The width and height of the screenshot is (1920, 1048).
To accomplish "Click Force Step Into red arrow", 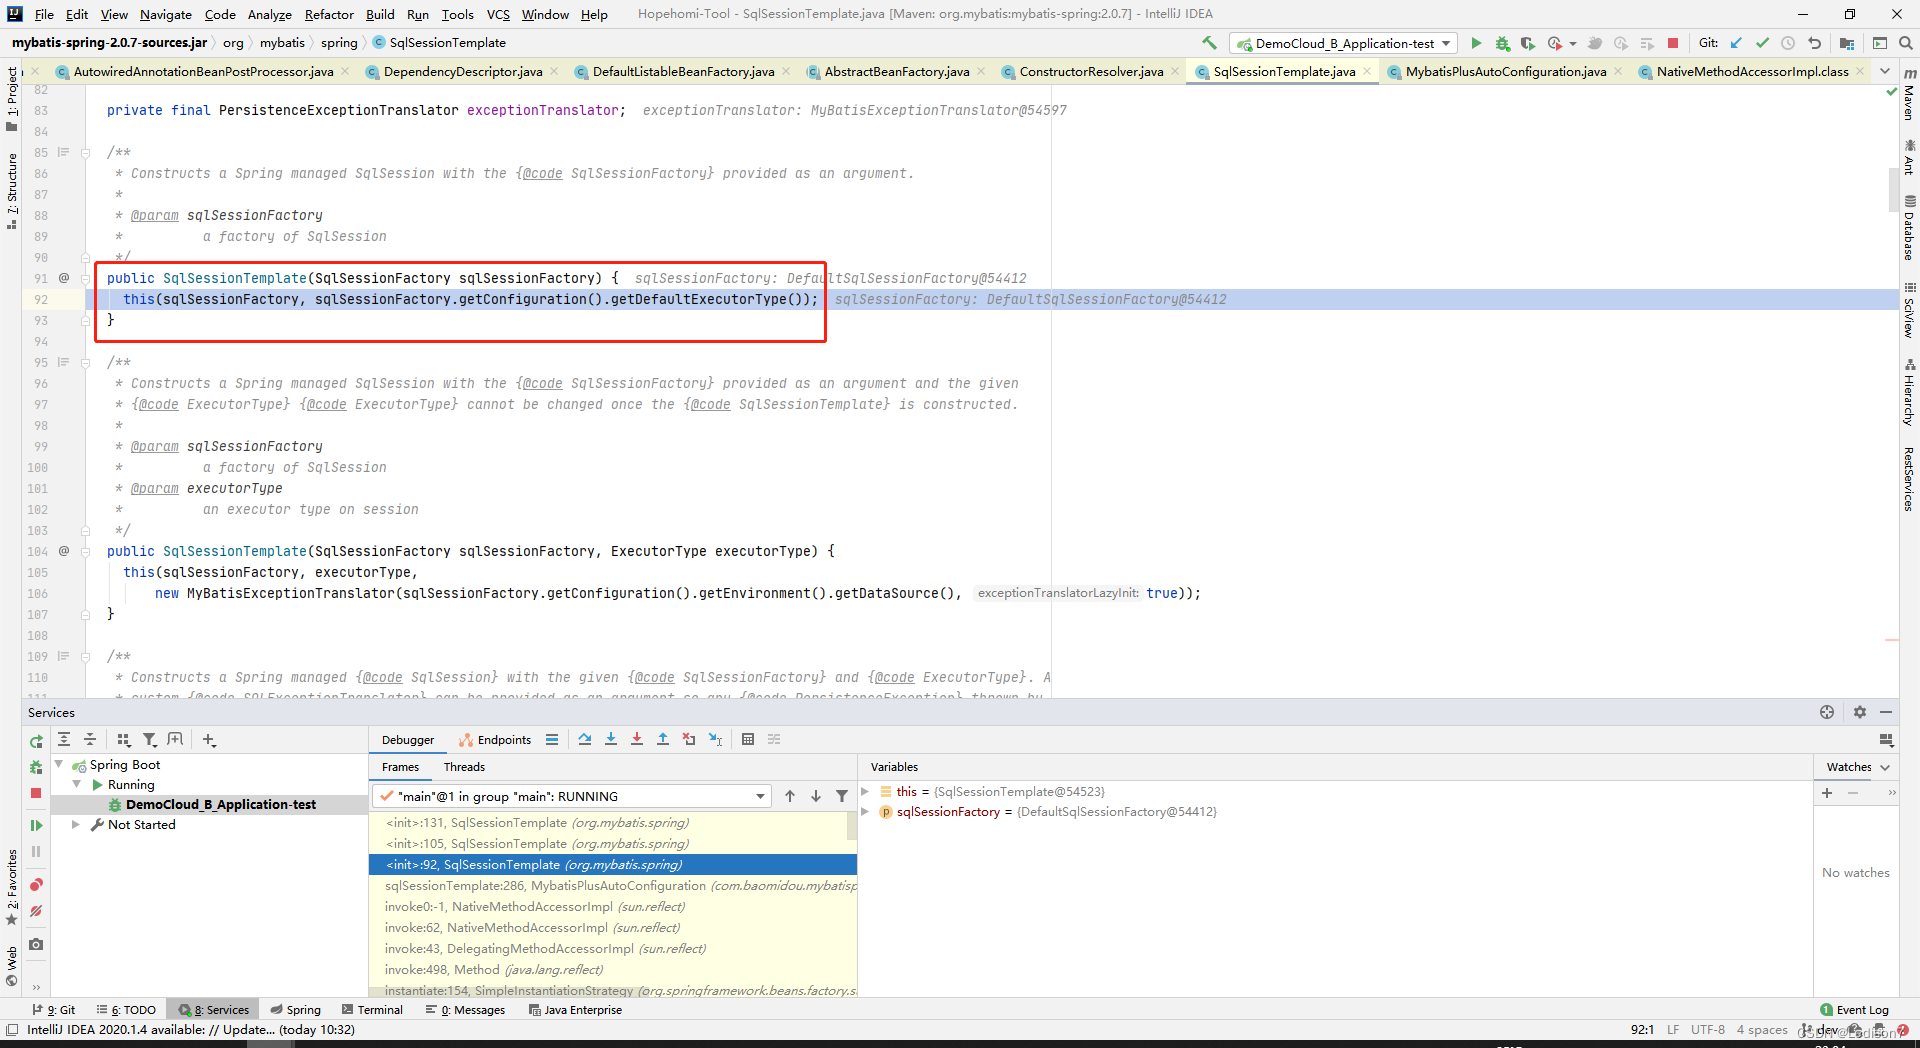I will coord(637,739).
